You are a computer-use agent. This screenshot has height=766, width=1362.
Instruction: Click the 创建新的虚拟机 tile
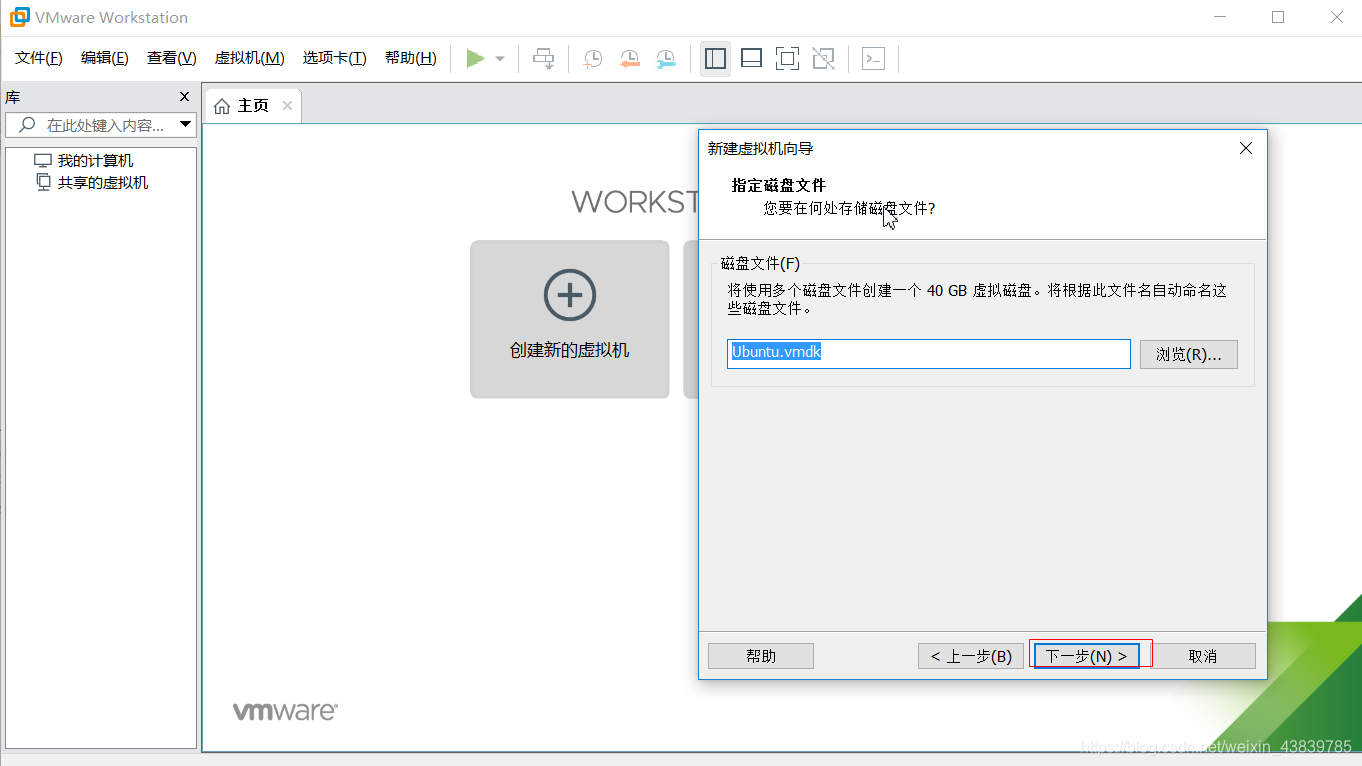(x=570, y=319)
